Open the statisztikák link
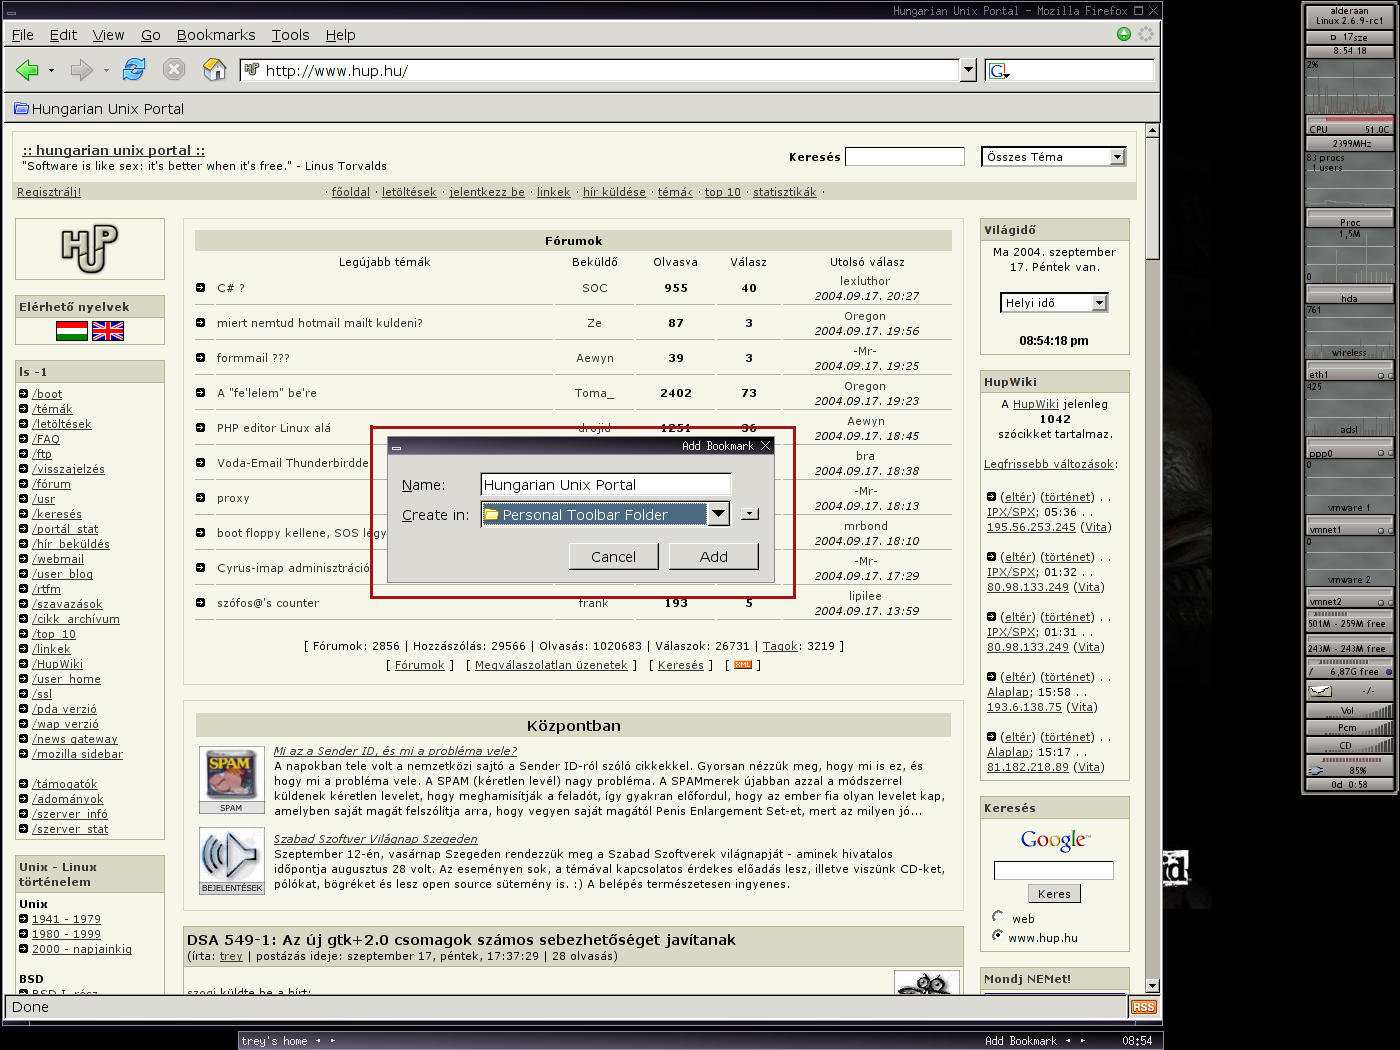 click(785, 192)
